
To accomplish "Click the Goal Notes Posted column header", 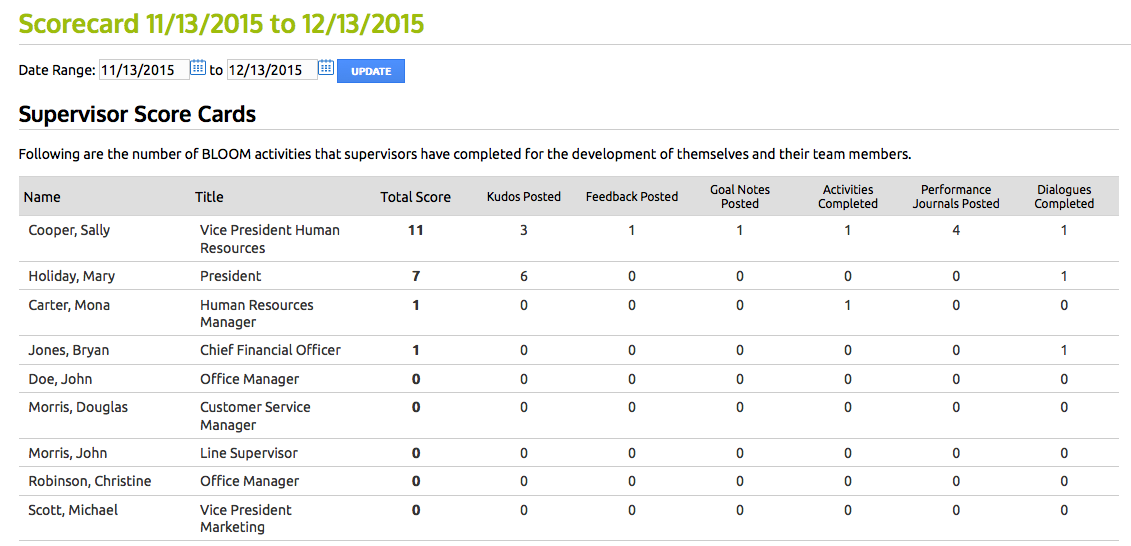I will tap(740, 197).
